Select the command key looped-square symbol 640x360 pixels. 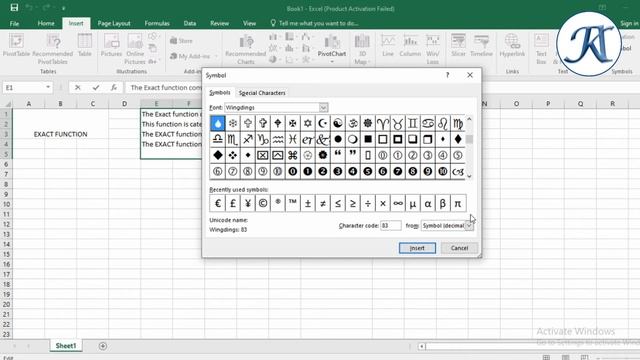click(293, 156)
